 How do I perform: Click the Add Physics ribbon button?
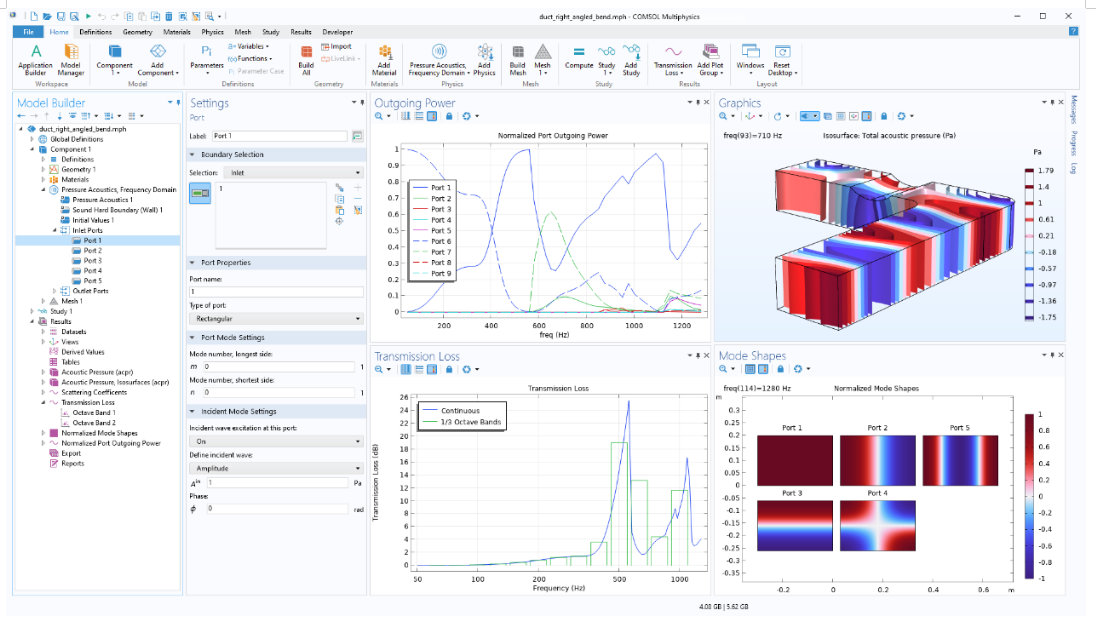(x=484, y=59)
